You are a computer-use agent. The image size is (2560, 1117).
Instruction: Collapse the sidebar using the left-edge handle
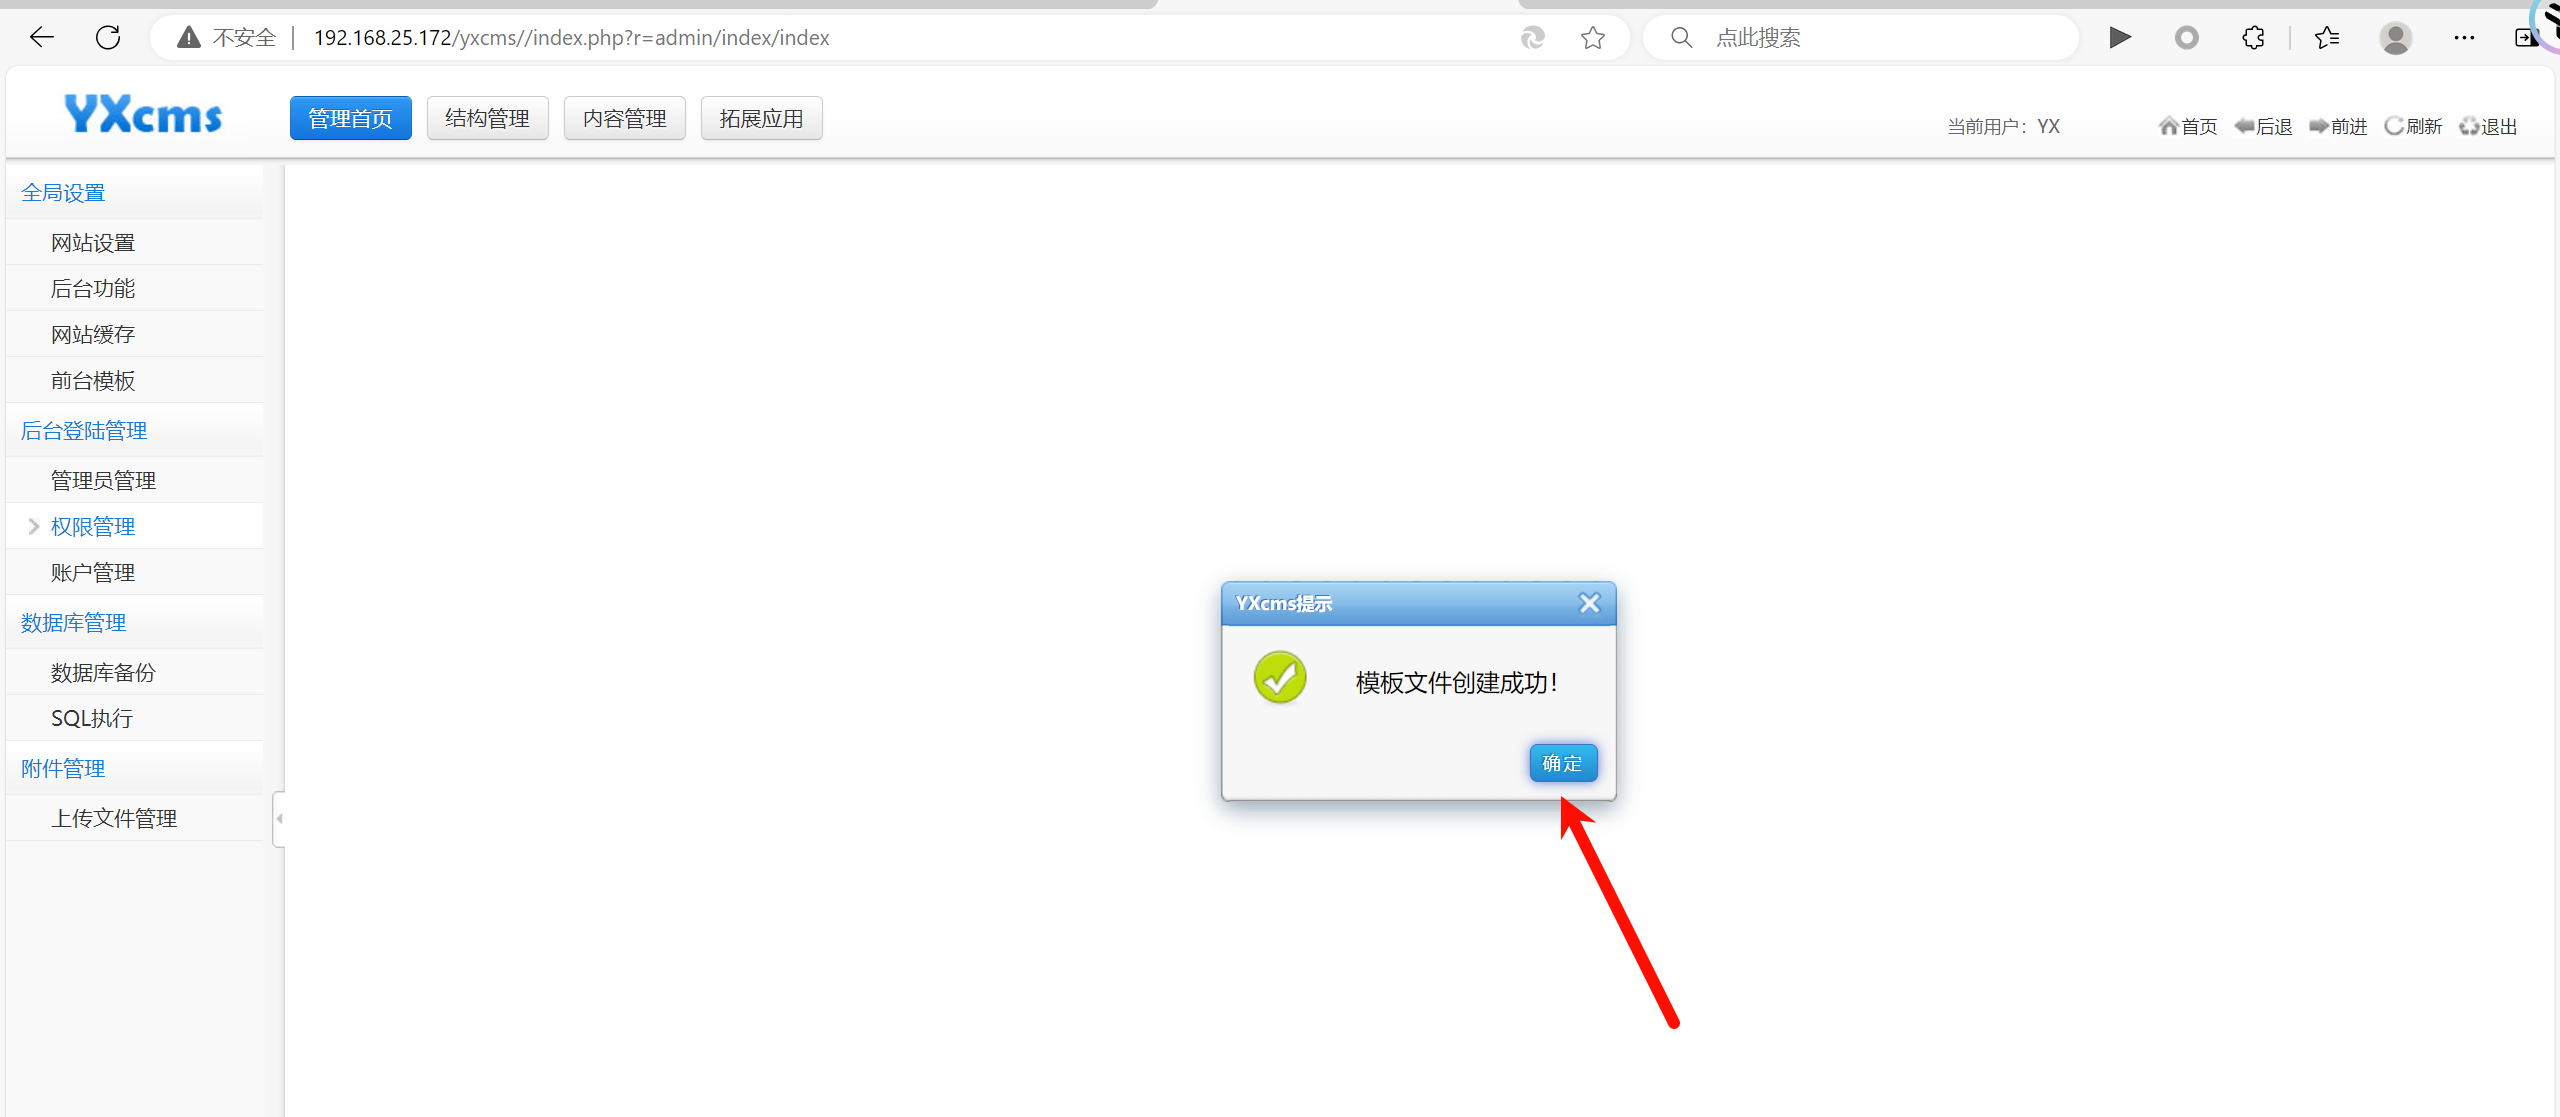tap(279, 819)
